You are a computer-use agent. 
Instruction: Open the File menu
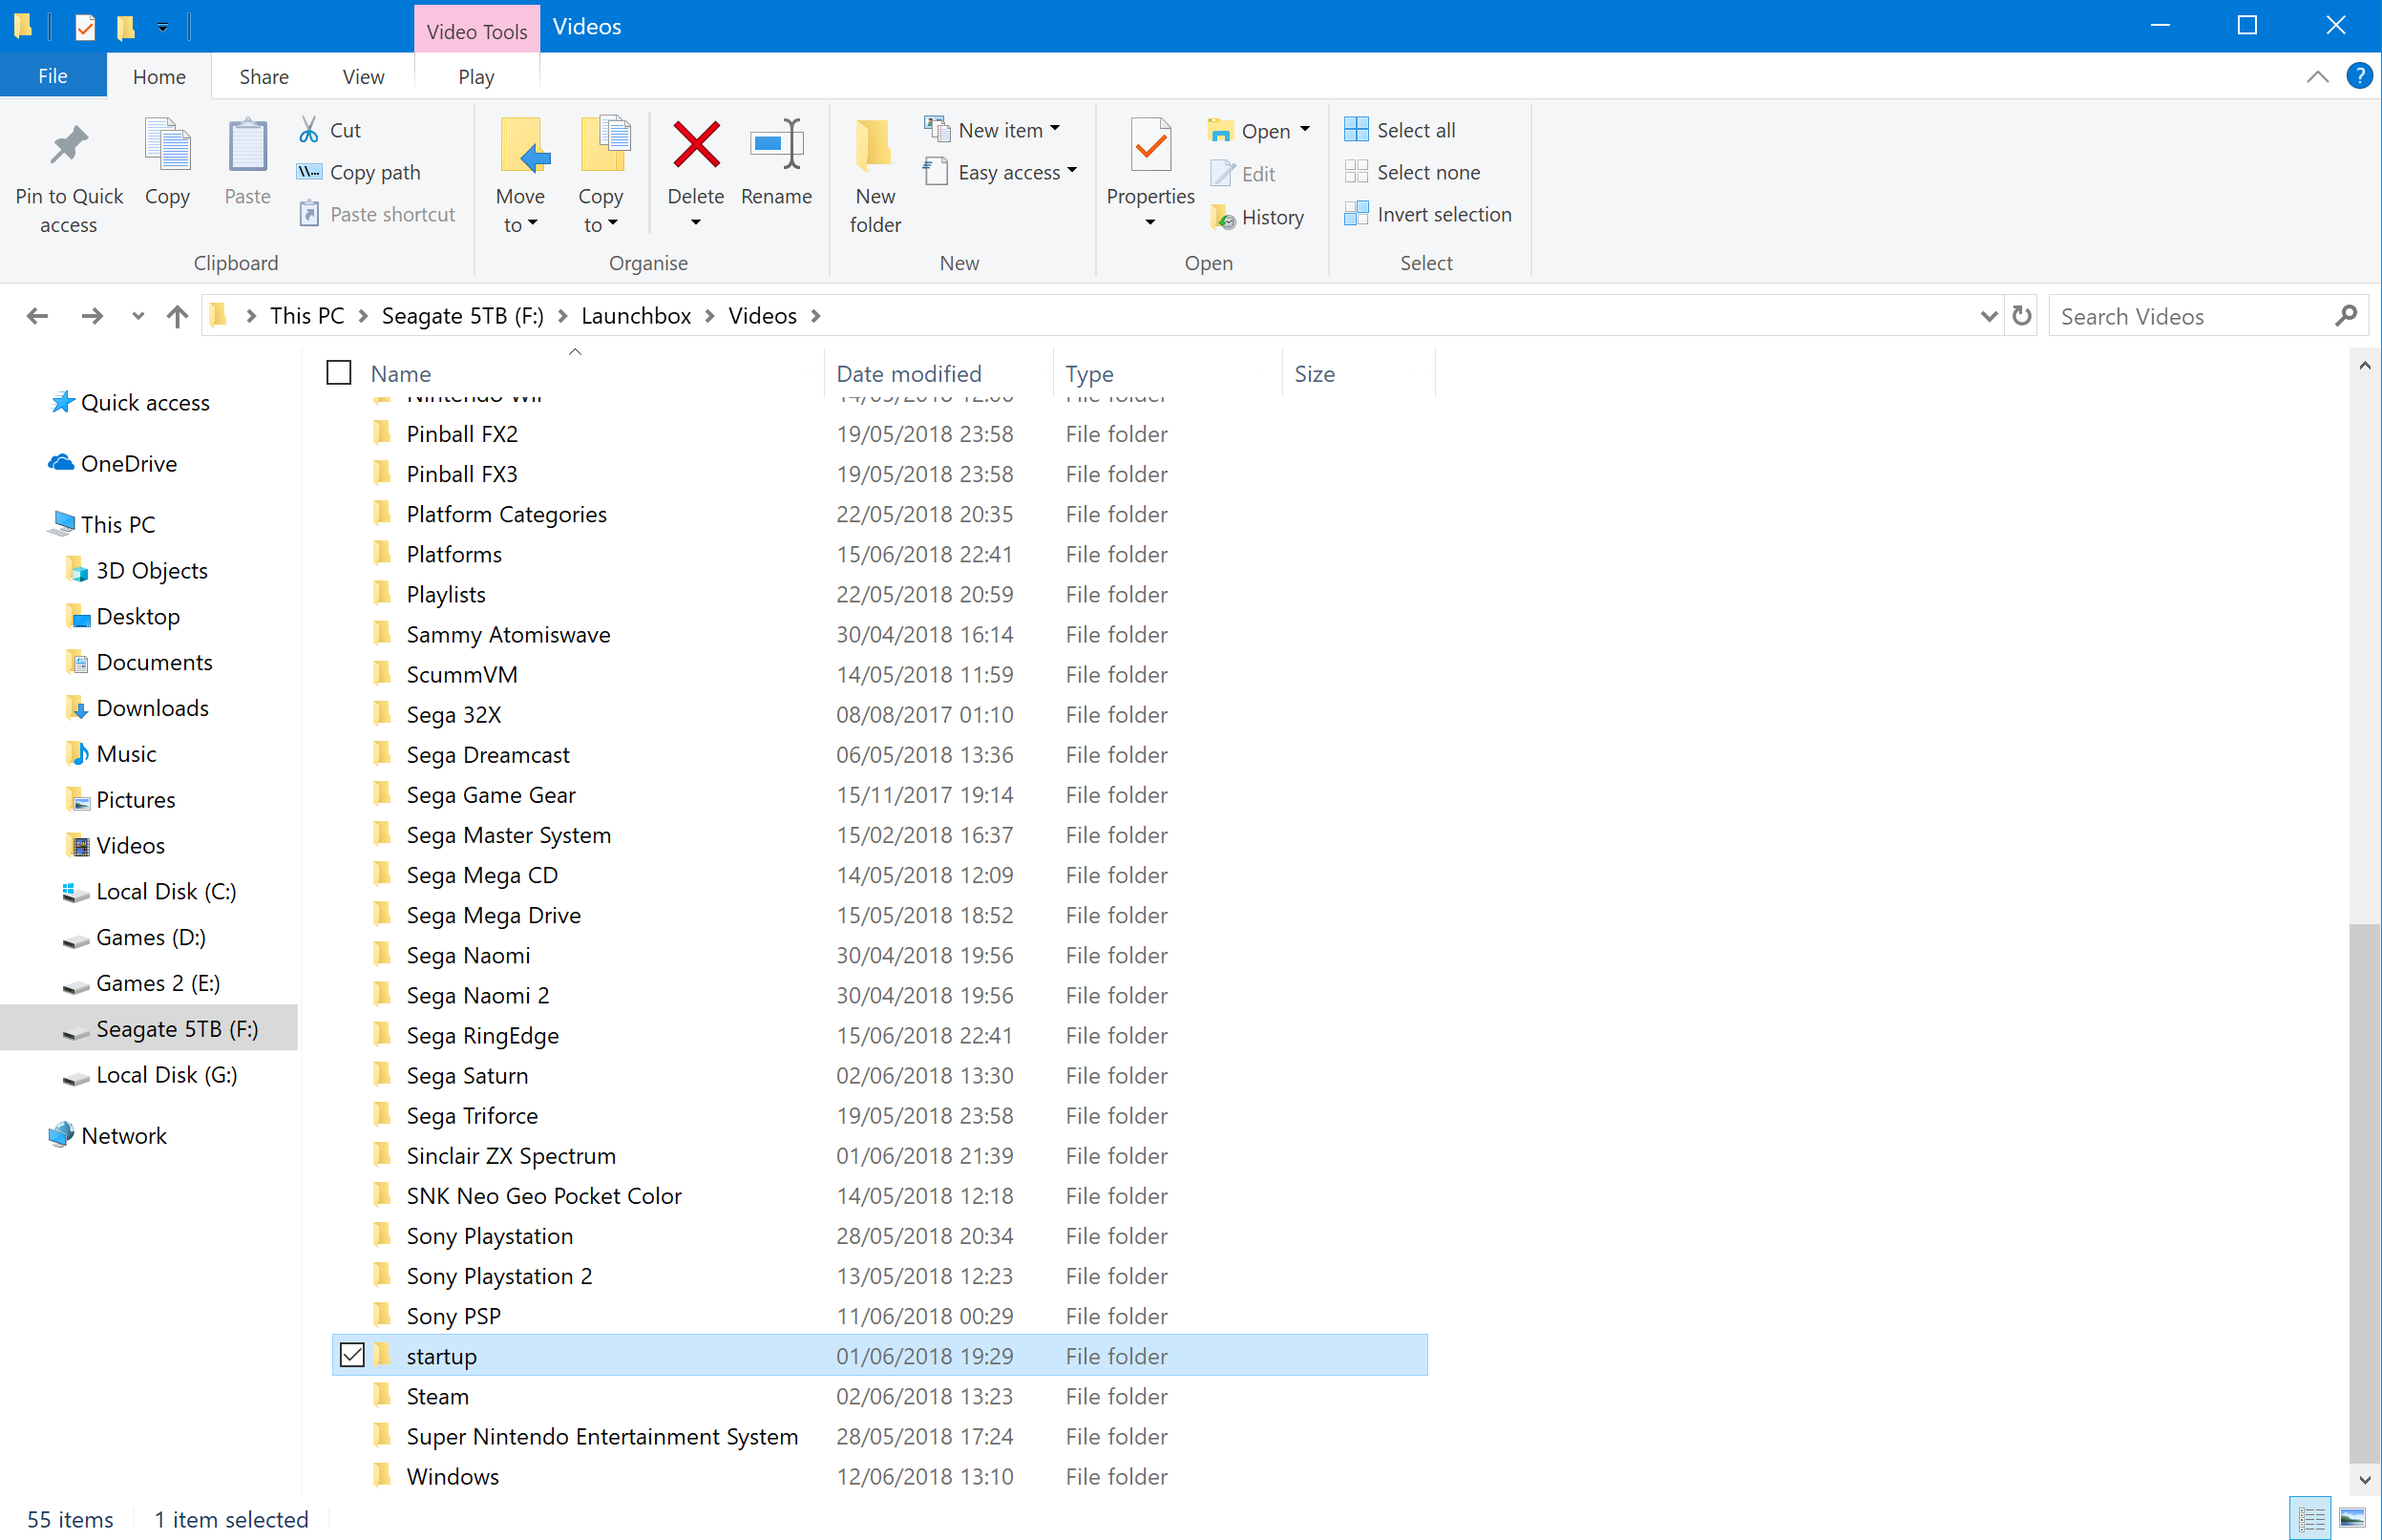coord(53,76)
